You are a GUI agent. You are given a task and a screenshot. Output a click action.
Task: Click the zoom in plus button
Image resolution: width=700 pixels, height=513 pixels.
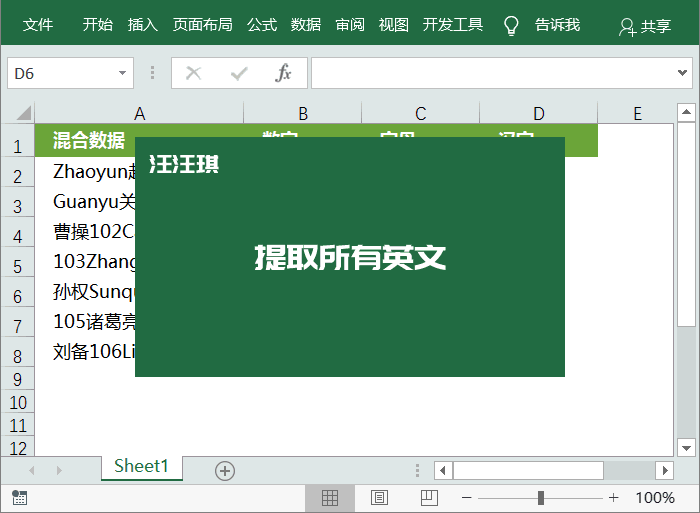pyautogui.click(x=613, y=497)
